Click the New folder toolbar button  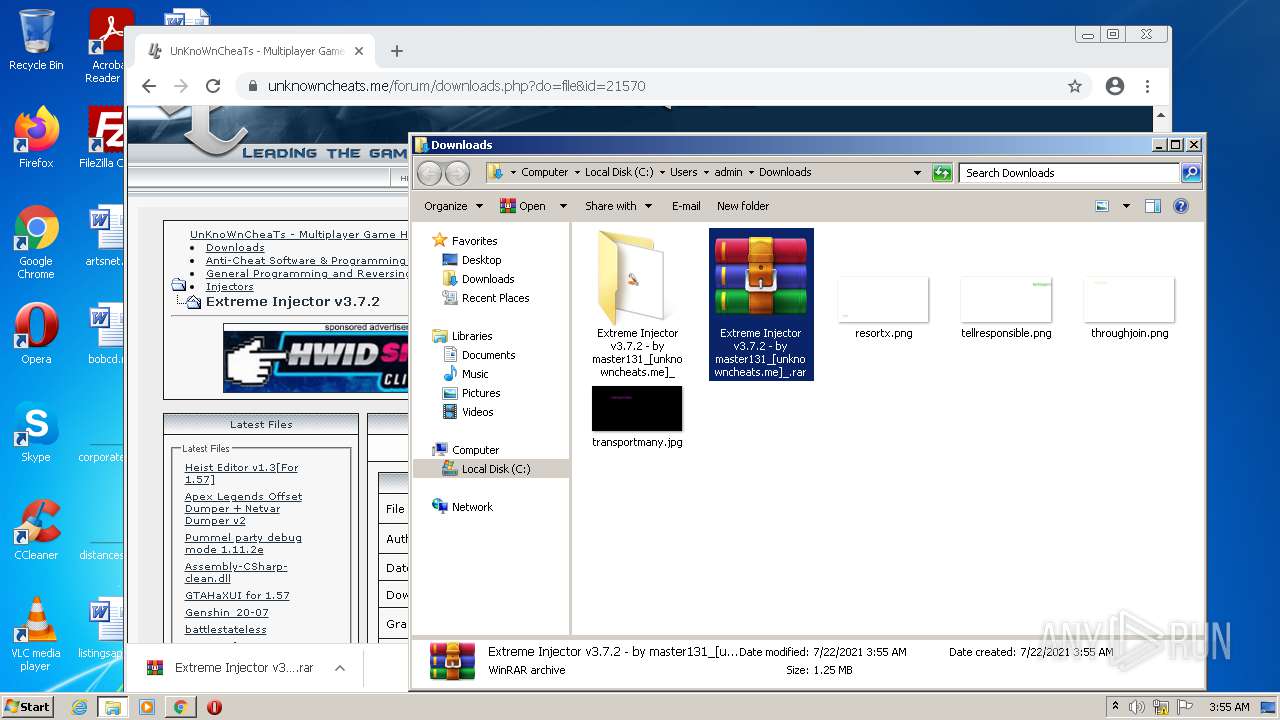coord(743,206)
